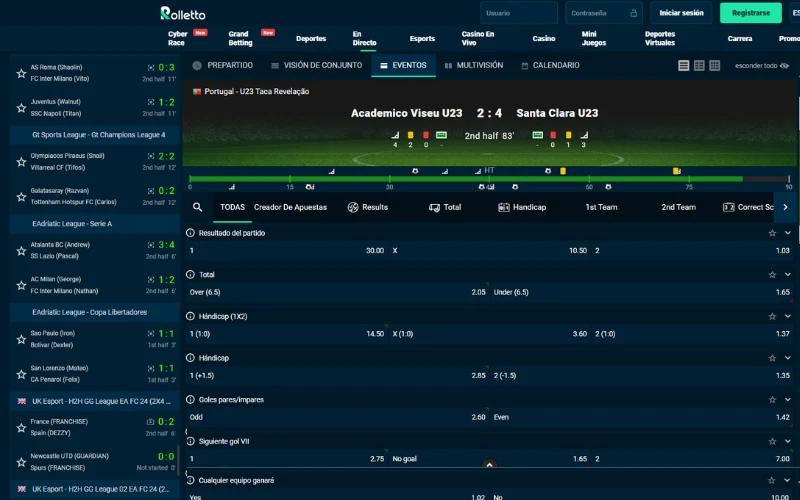Click the HT marker on match timeline
Viewport: 800px width, 500px height.
[489, 170]
